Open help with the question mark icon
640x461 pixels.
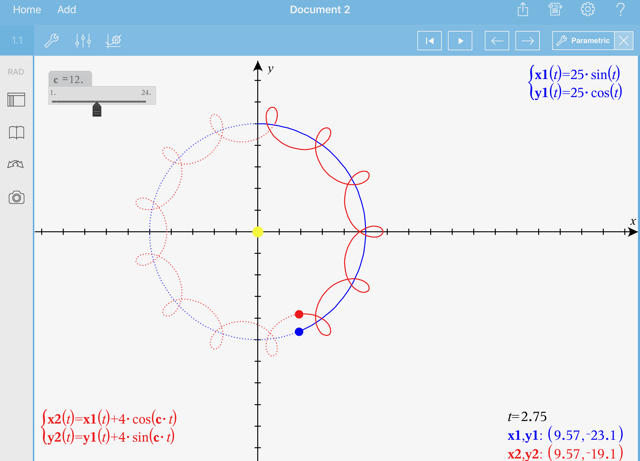620,10
